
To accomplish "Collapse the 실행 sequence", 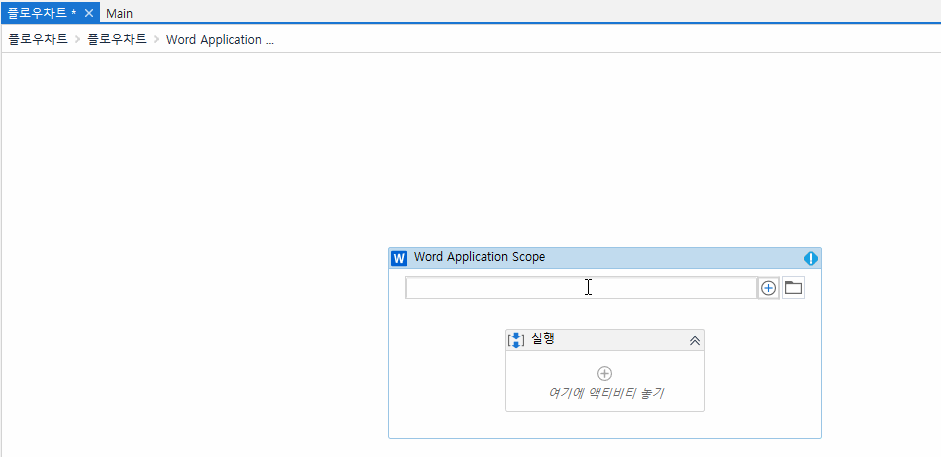I will (695, 340).
